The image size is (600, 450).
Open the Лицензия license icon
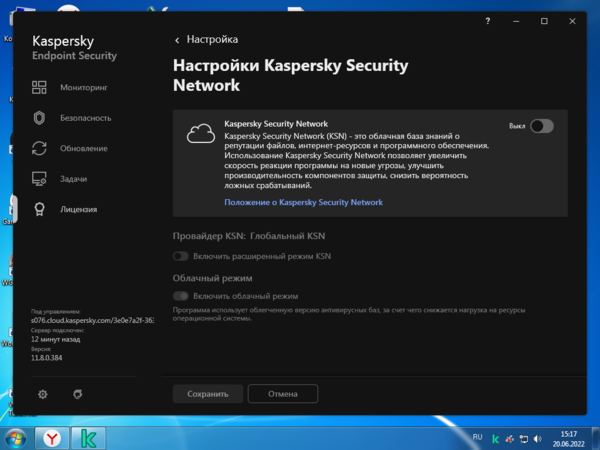point(40,210)
